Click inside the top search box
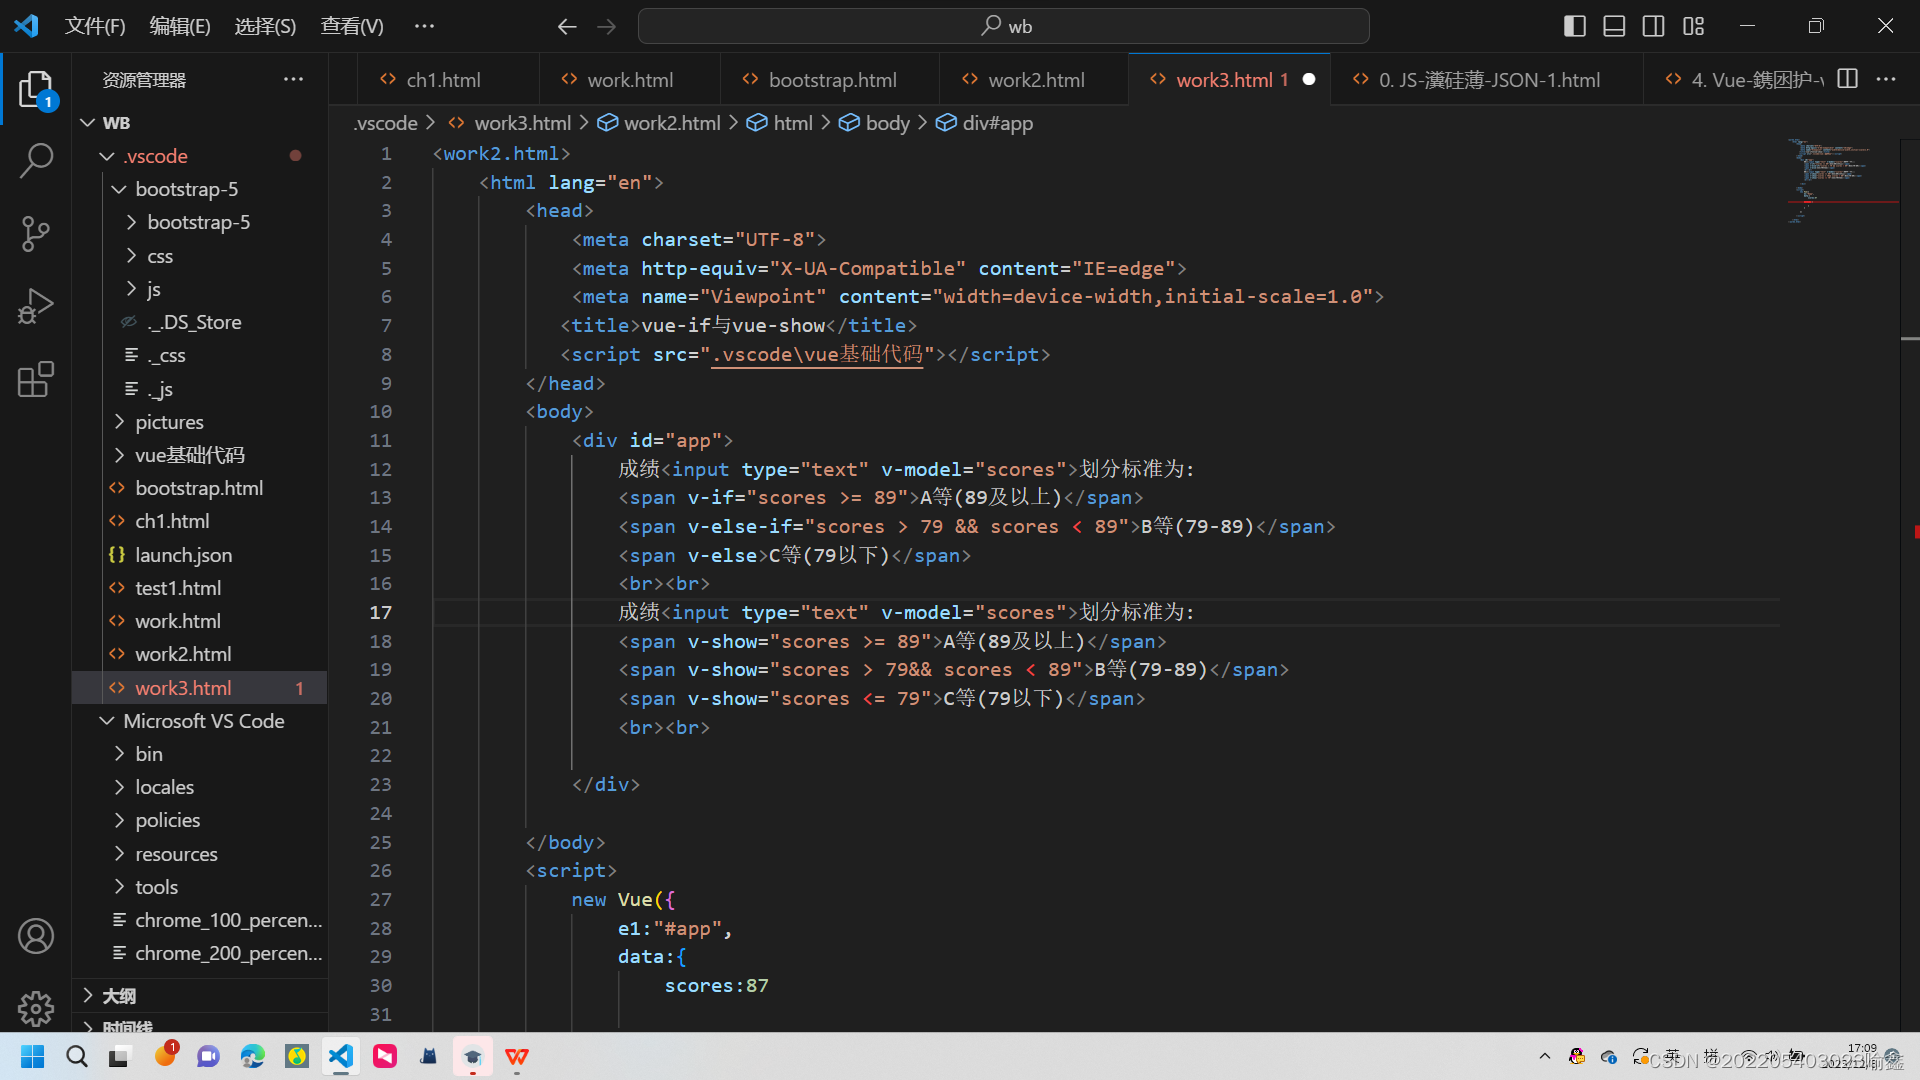Screen dimensions: 1920x1080 1003,26
